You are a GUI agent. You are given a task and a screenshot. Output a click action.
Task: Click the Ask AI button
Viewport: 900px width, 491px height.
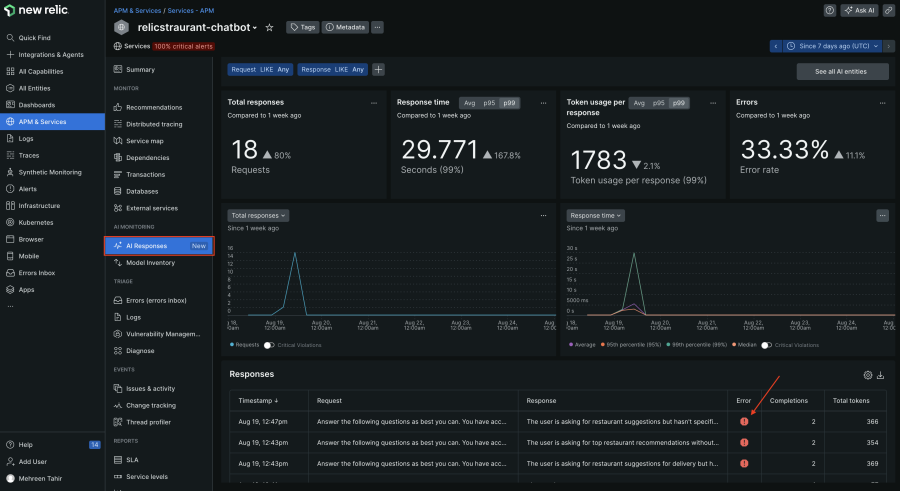tap(859, 10)
